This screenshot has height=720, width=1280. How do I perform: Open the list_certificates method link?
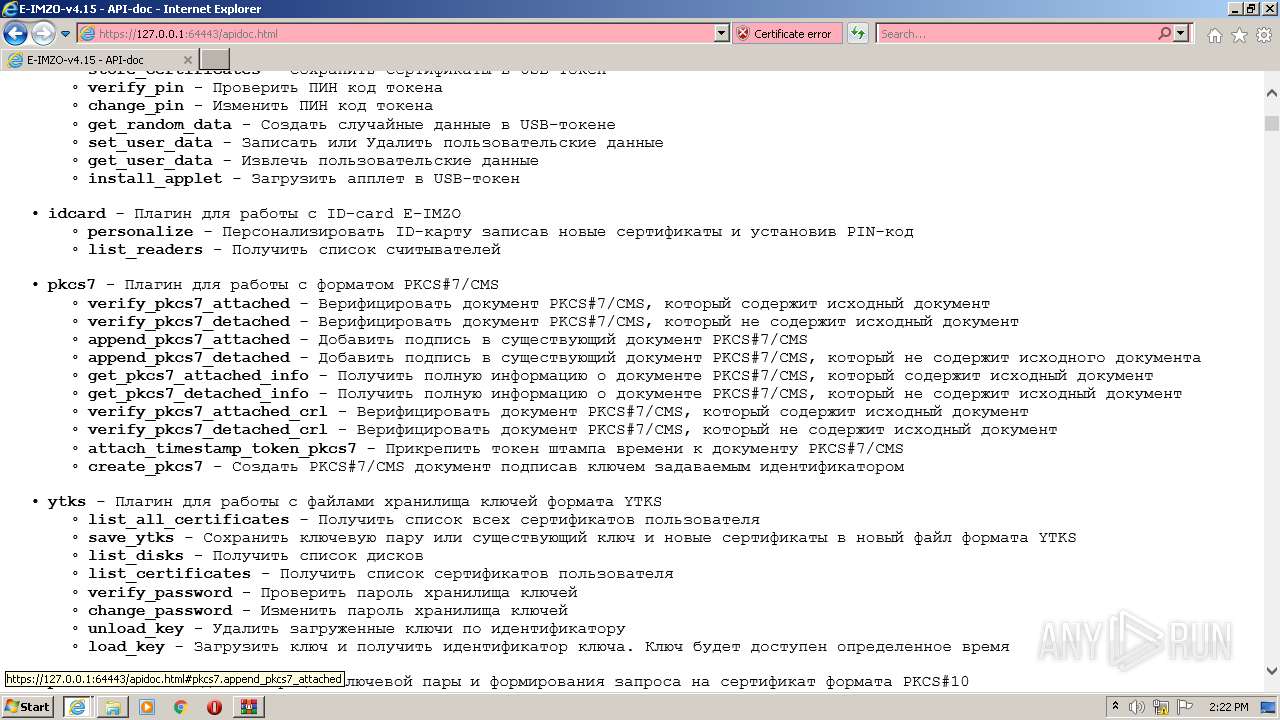click(x=169, y=574)
